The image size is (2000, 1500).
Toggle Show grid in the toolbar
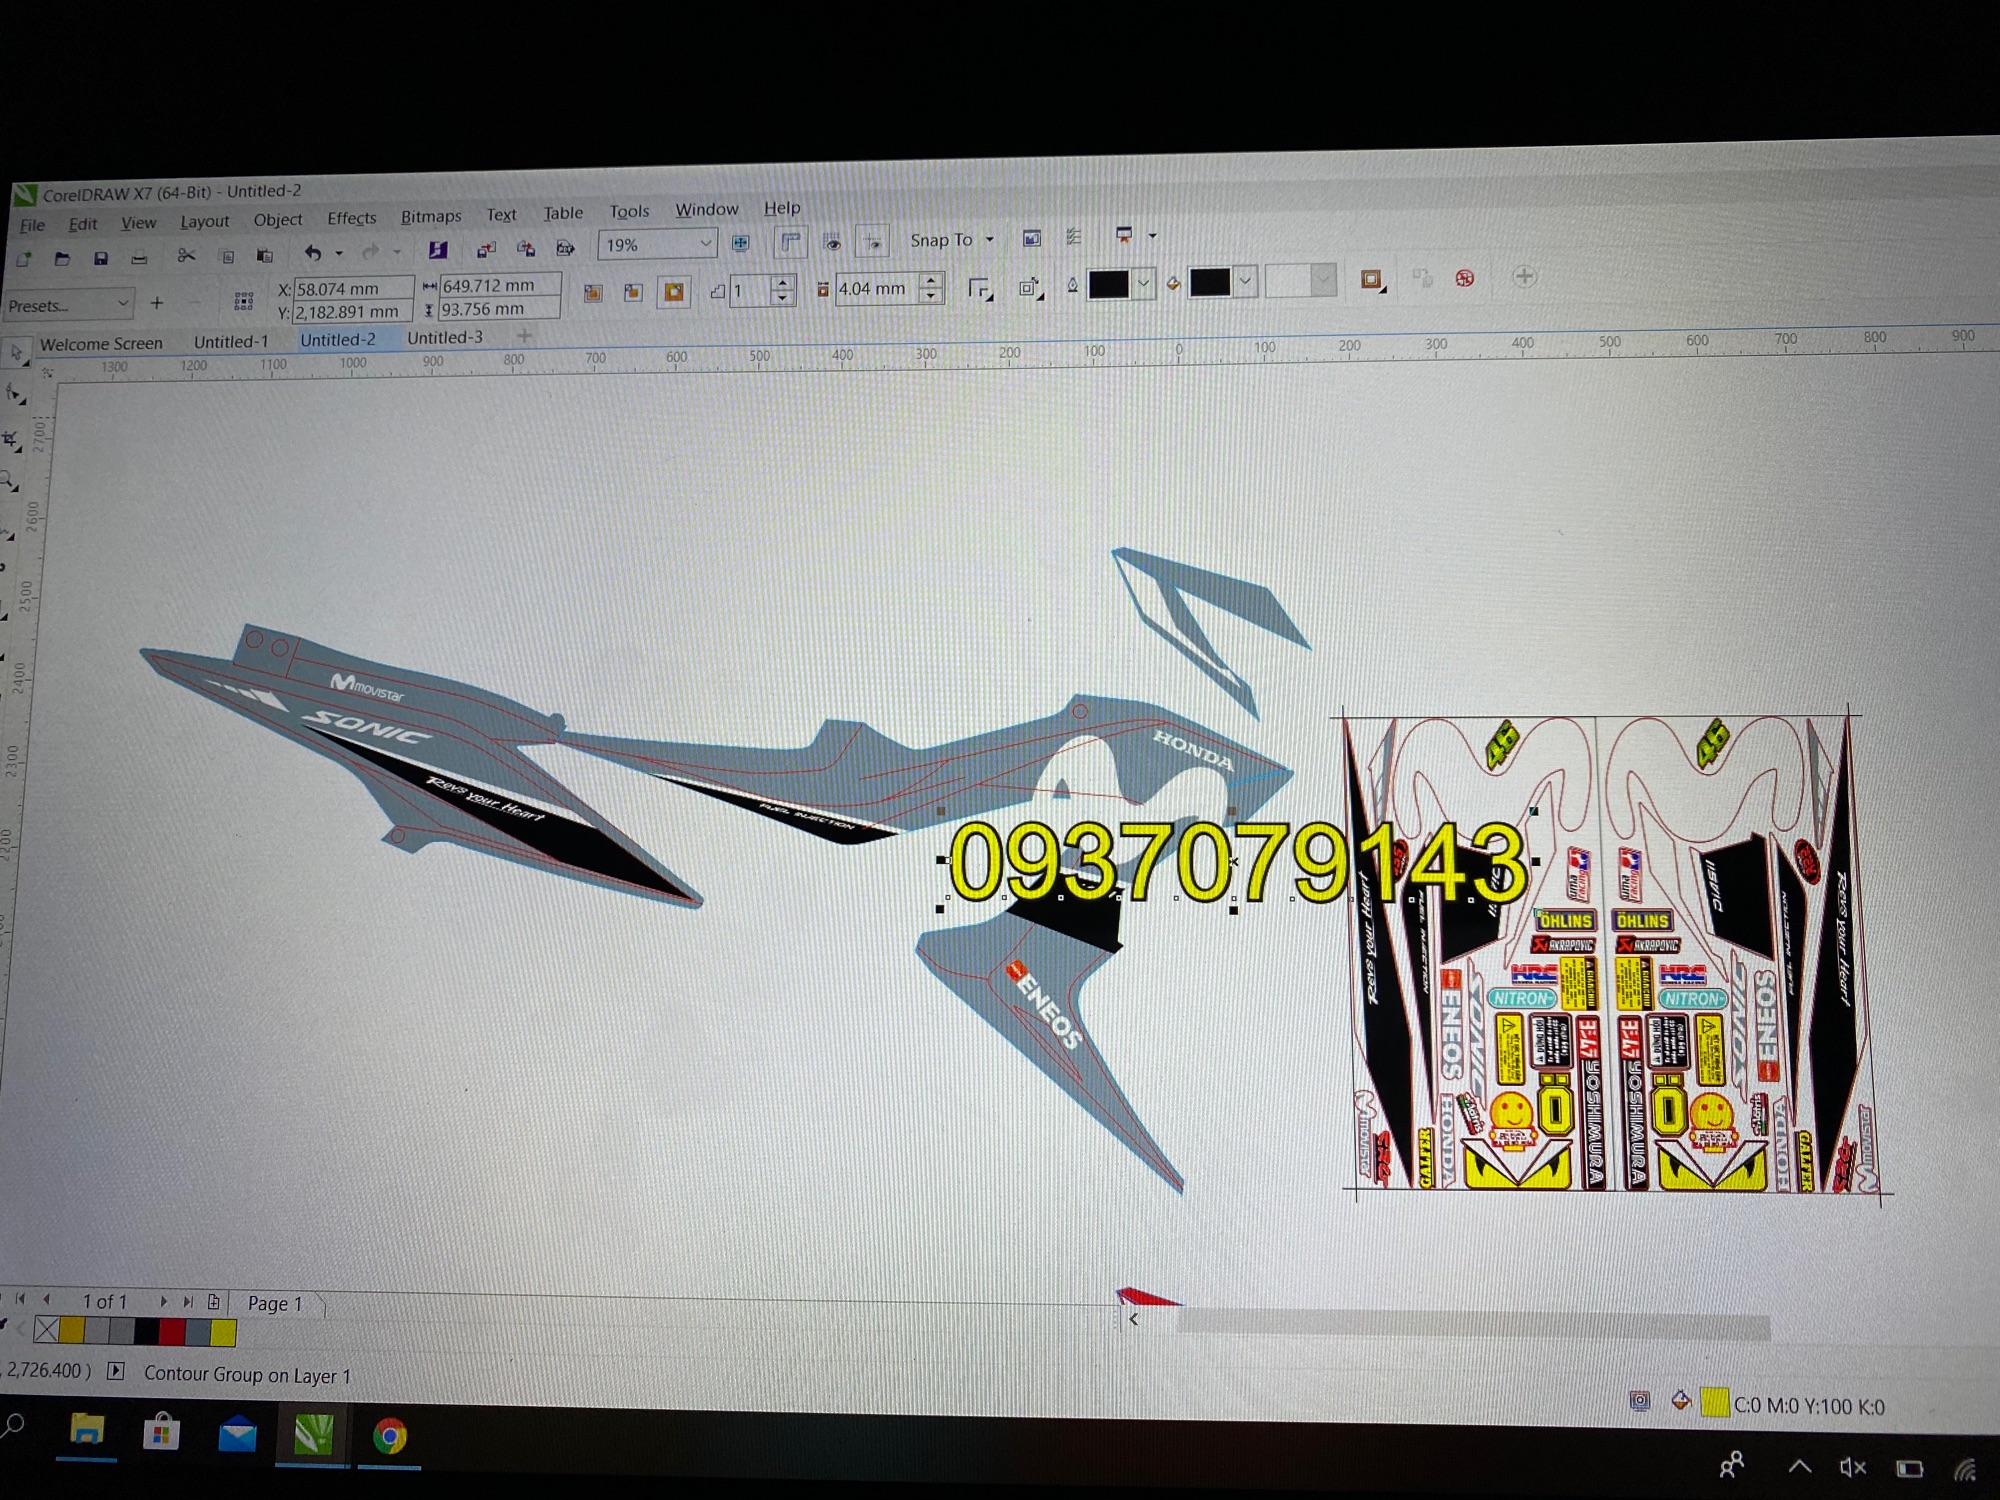click(x=832, y=241)
